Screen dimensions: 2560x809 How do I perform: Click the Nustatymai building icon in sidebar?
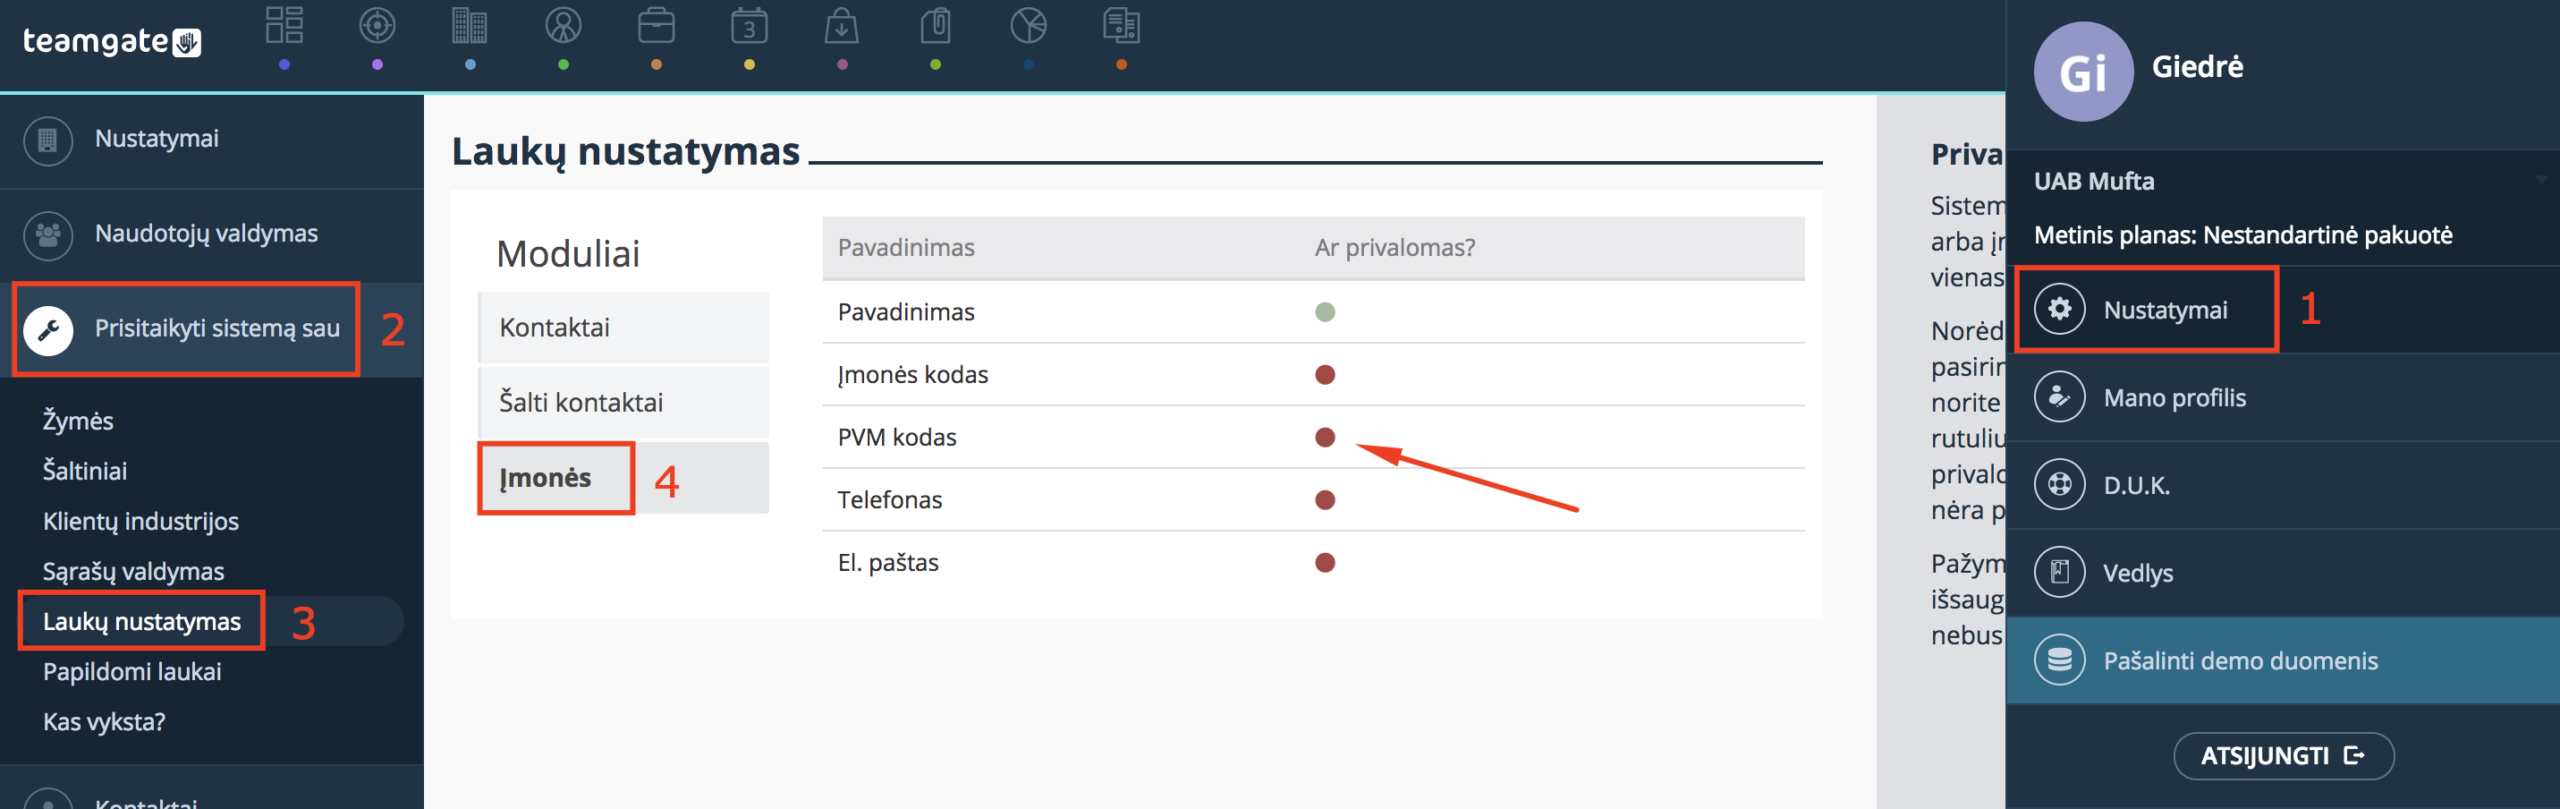click(x=48, y=140)
